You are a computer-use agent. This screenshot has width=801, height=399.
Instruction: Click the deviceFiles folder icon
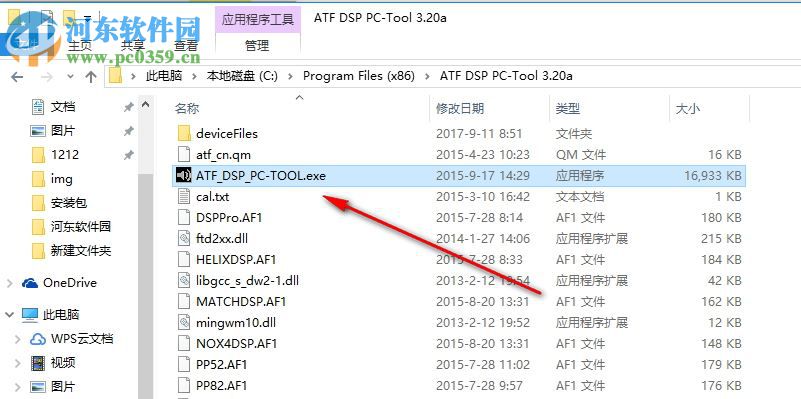[x=184, y=134]
